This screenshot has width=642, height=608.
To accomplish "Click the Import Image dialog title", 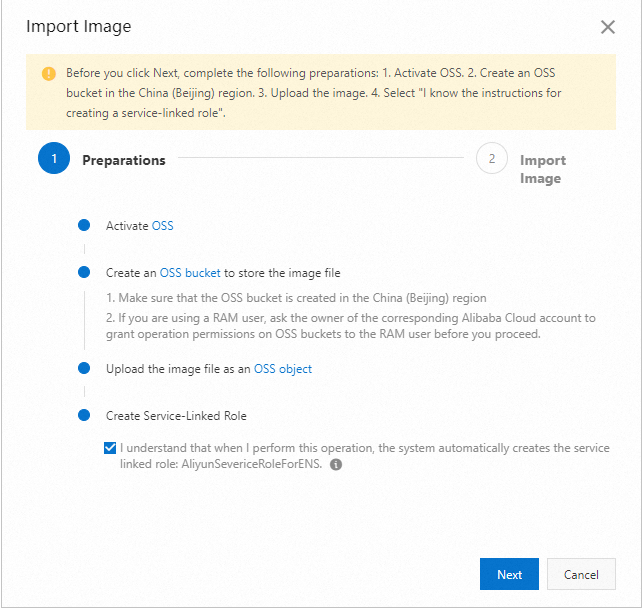I will (79, 27).
